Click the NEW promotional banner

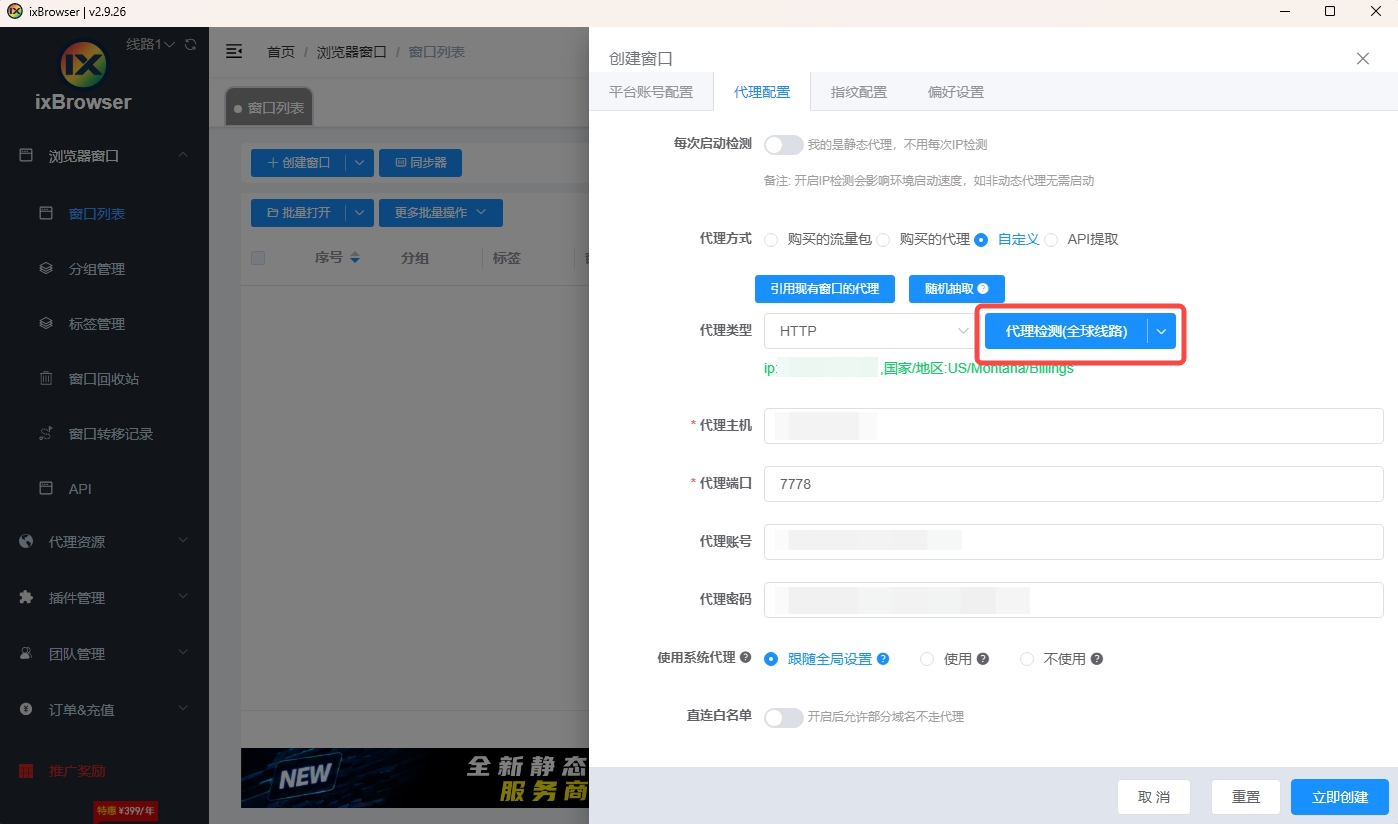415,778
